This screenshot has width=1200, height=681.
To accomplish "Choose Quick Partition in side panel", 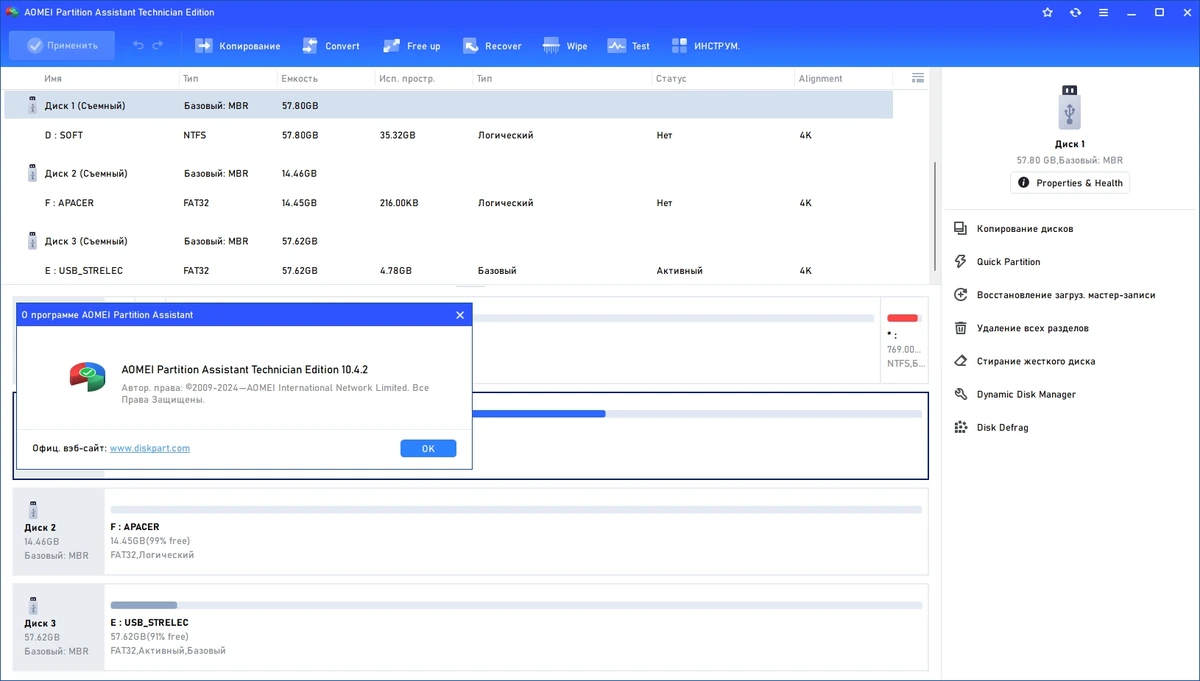I will (x=1008, y=262).
